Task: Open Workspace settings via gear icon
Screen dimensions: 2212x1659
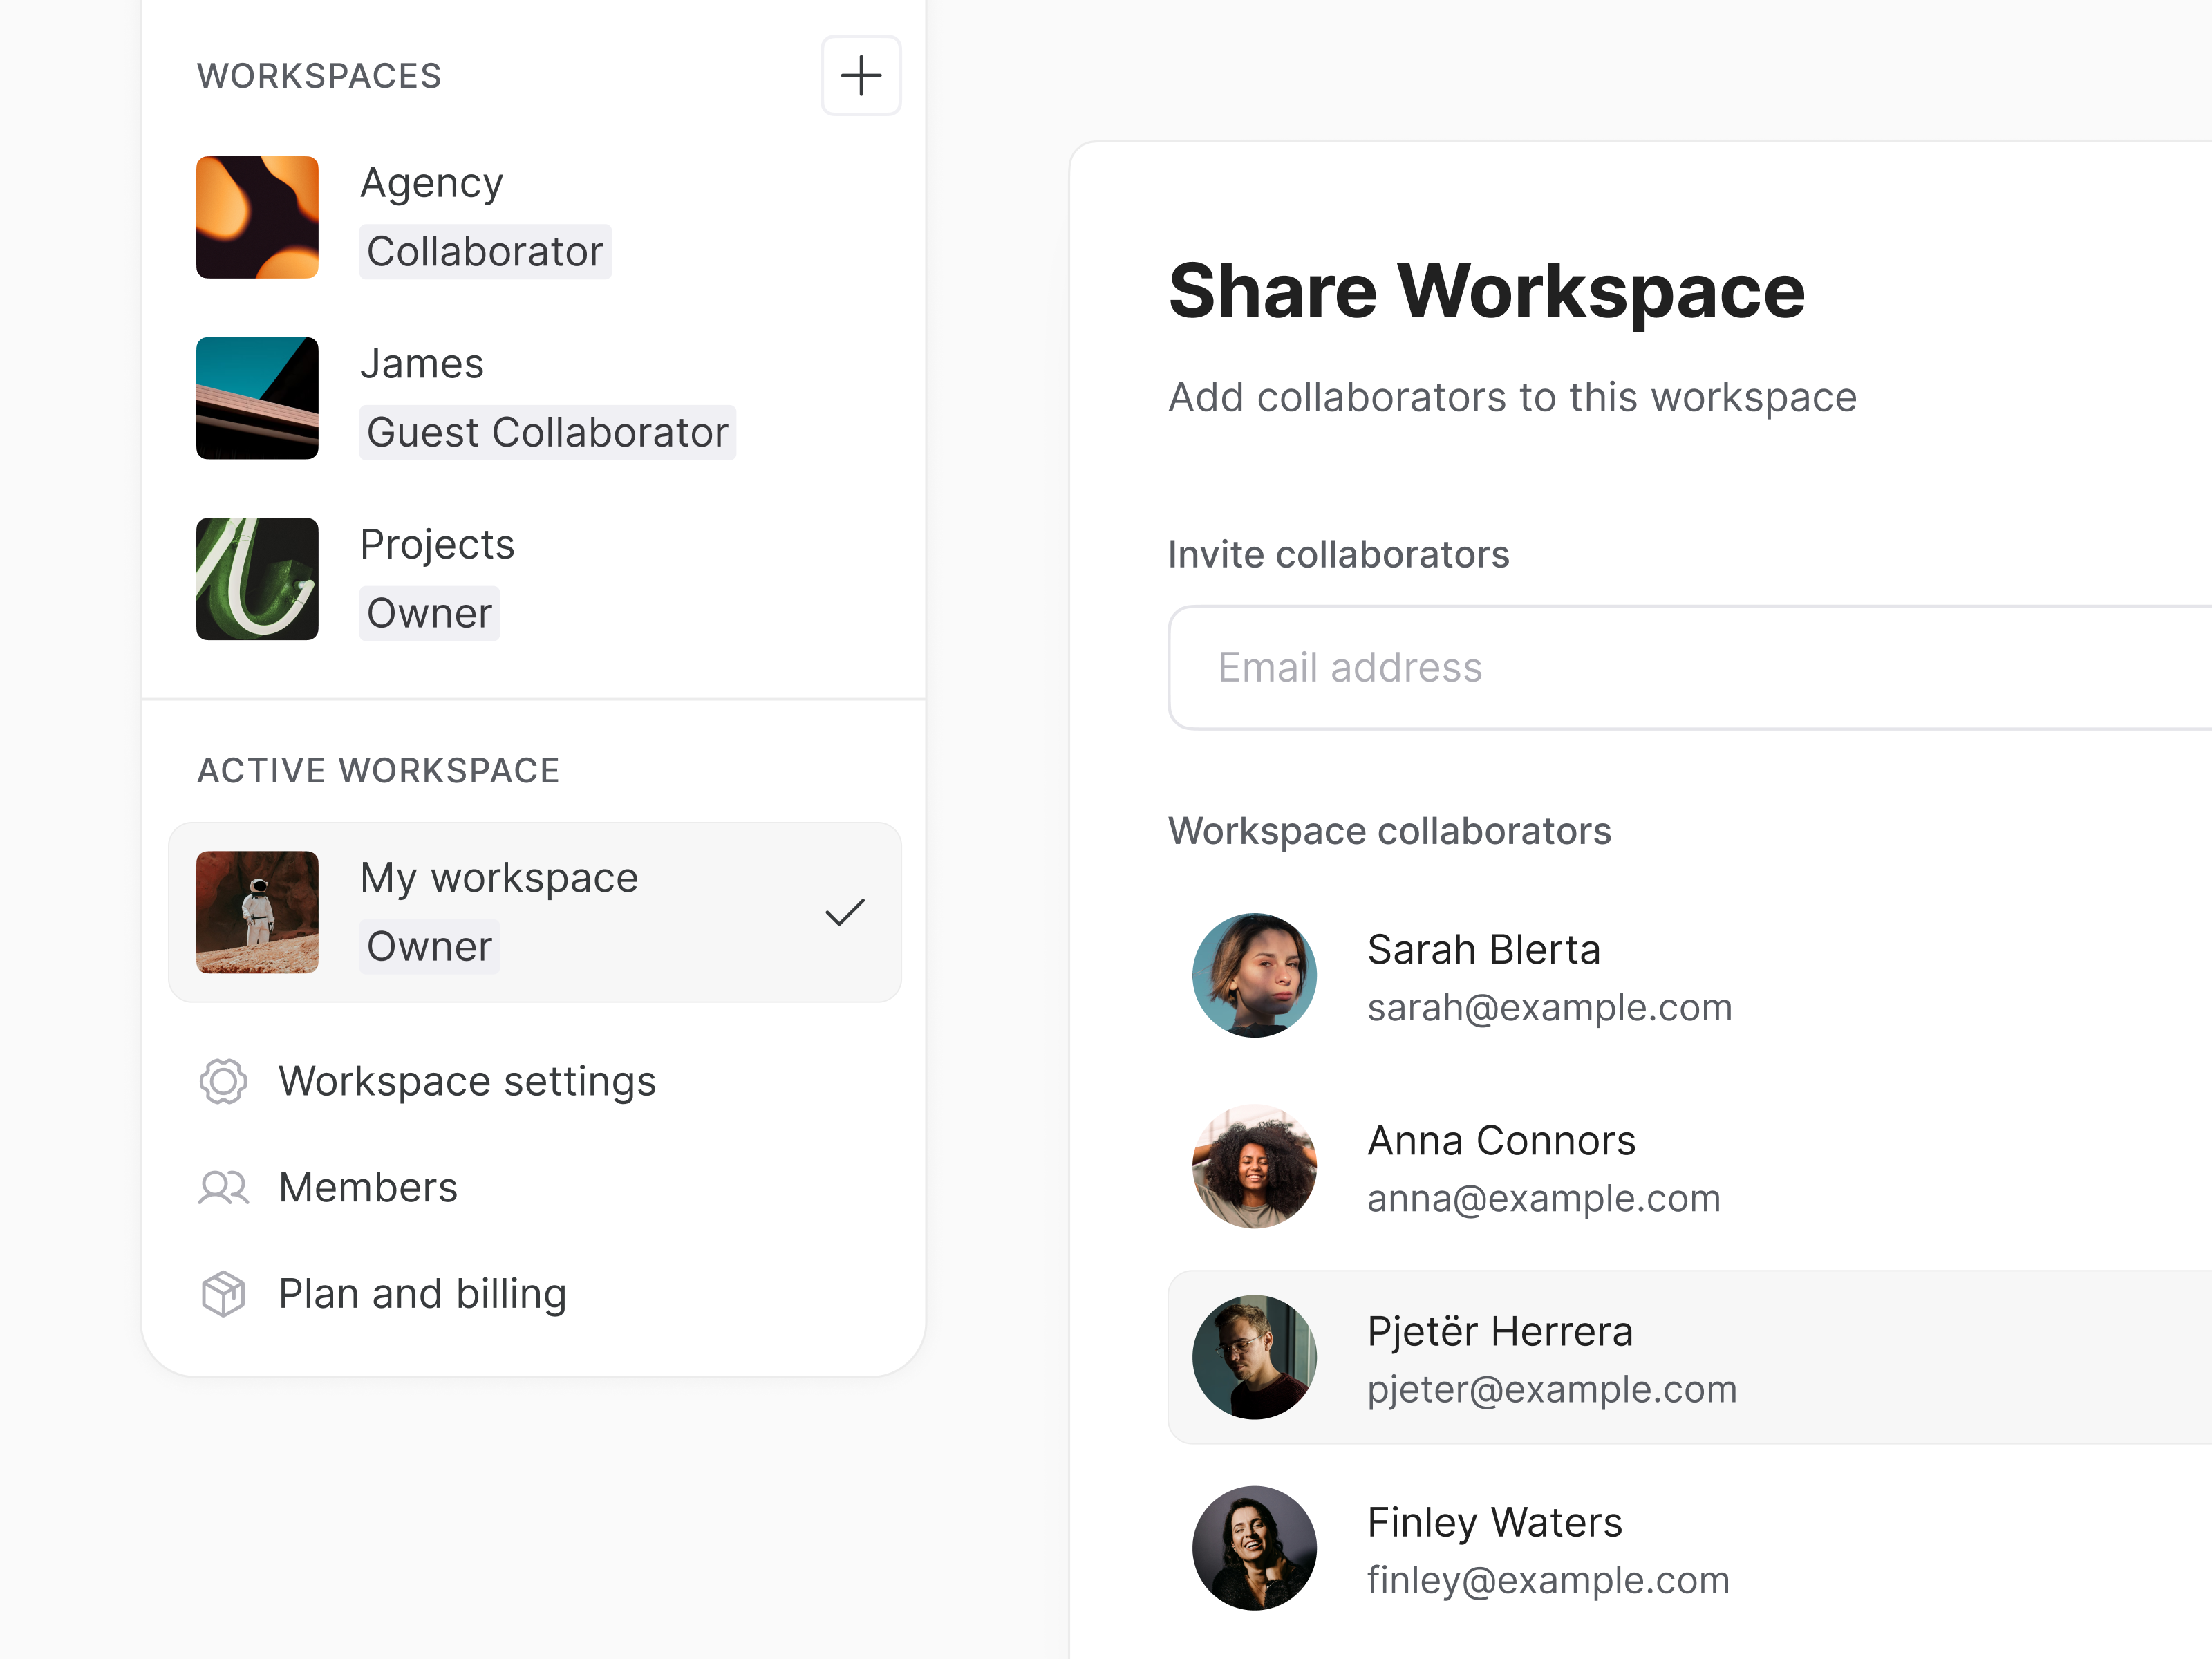Action: [x=222, y=1081]
